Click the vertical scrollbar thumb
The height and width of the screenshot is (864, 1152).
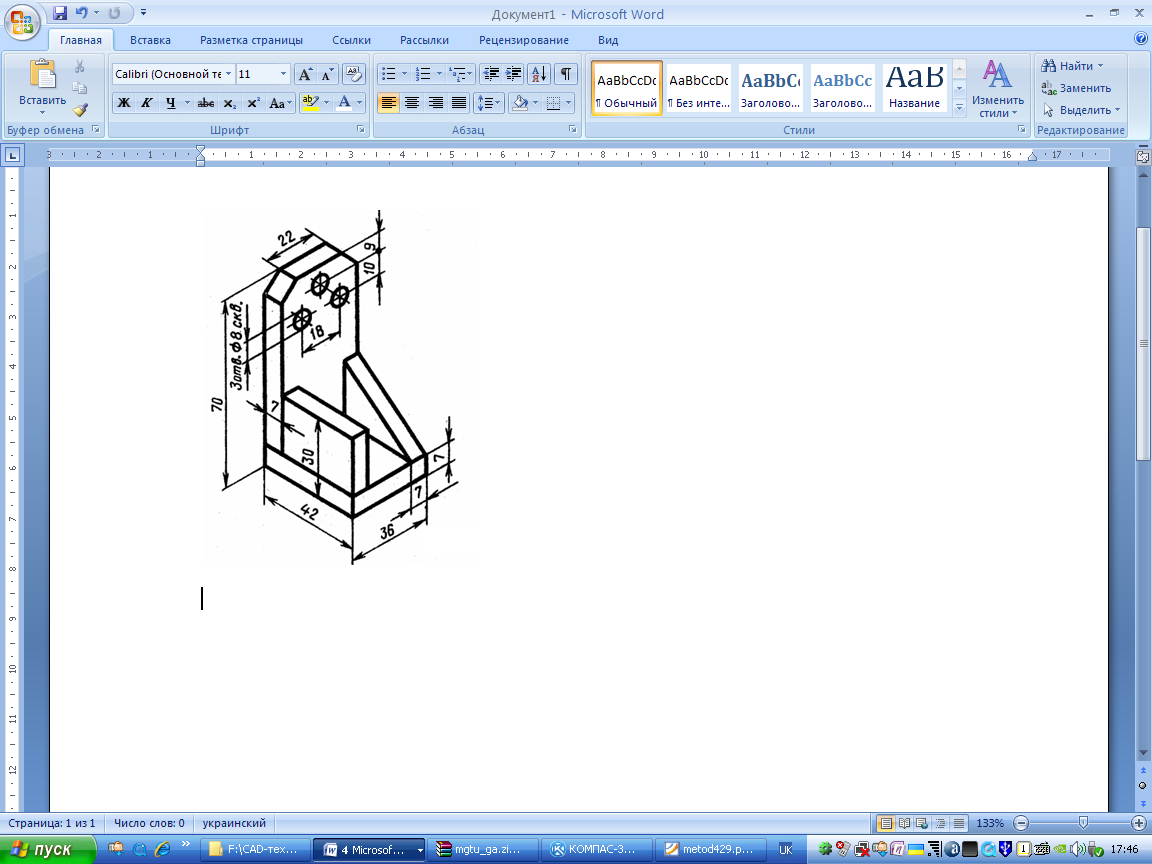tap(1143, 344)
